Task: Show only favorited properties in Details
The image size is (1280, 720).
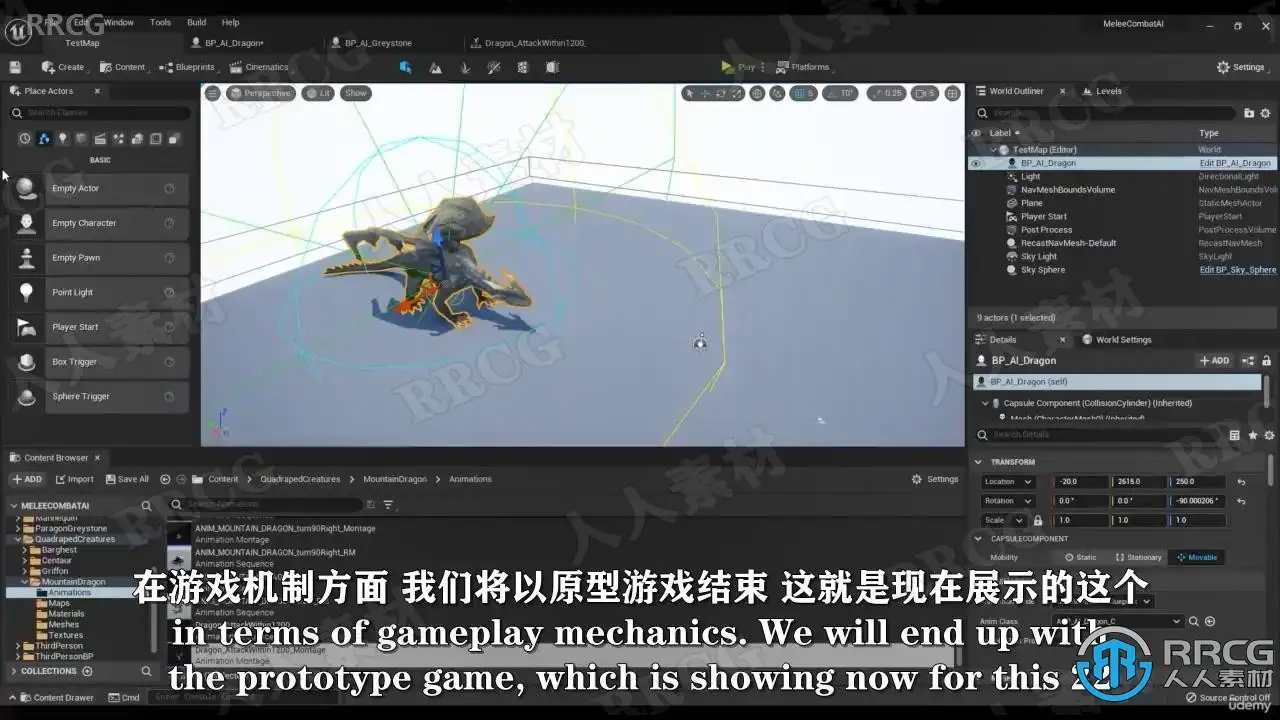Action: (1253, 435)
